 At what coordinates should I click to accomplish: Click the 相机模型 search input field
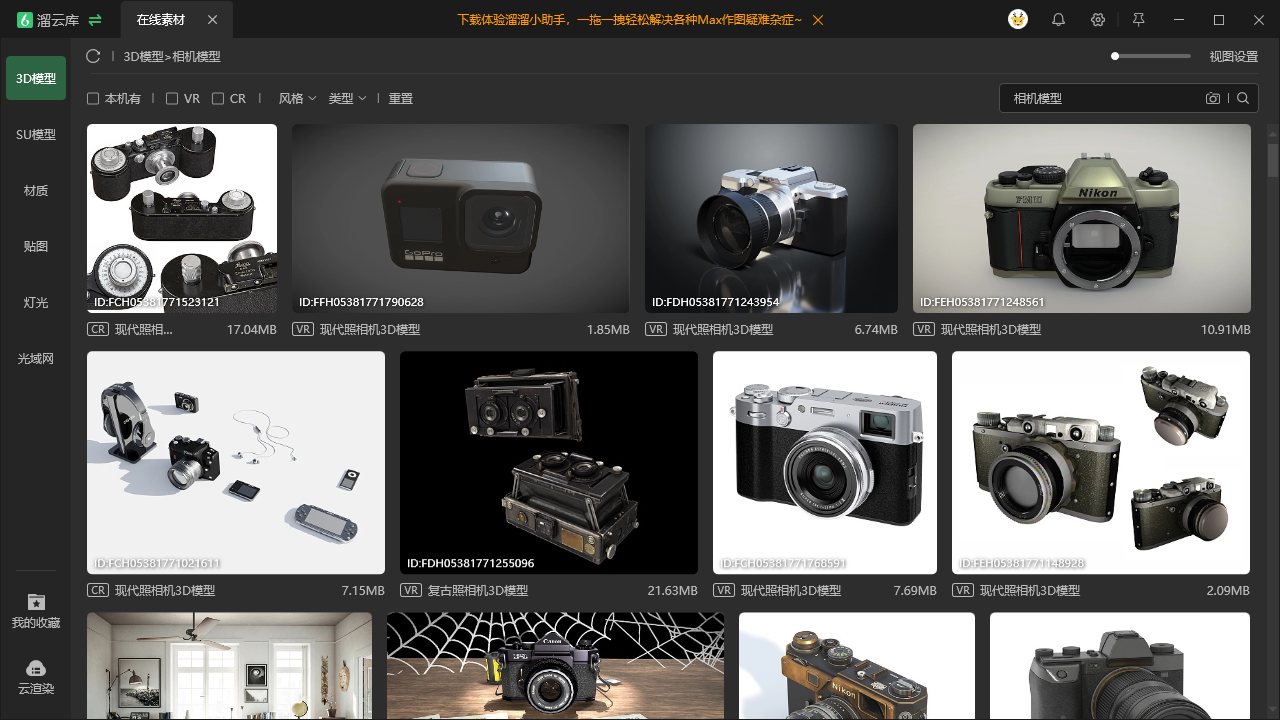[1105, 98]
